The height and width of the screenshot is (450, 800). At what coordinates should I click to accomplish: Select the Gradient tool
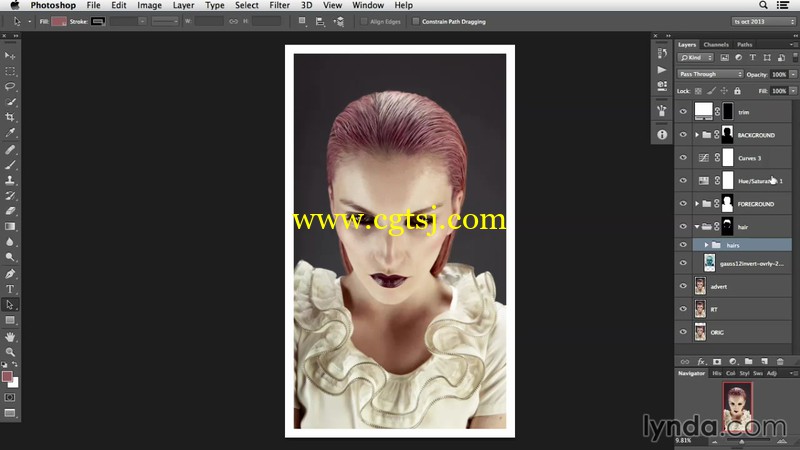[x=10, y=226]
